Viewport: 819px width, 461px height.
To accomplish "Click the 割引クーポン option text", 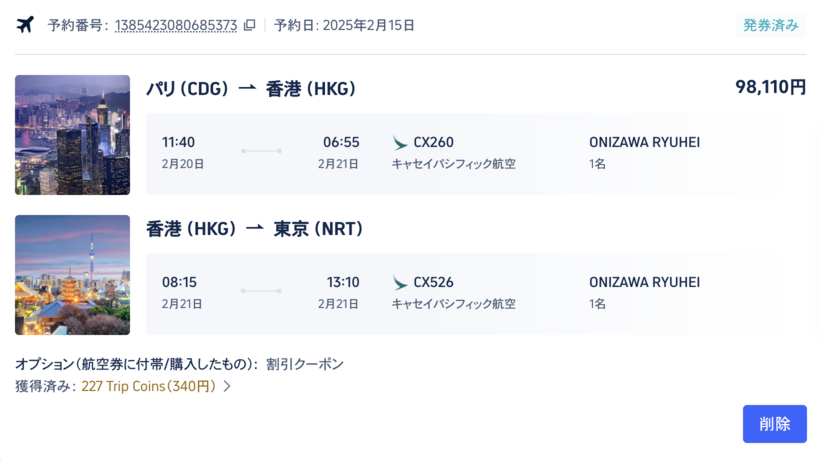I will (x=305, y=364).
